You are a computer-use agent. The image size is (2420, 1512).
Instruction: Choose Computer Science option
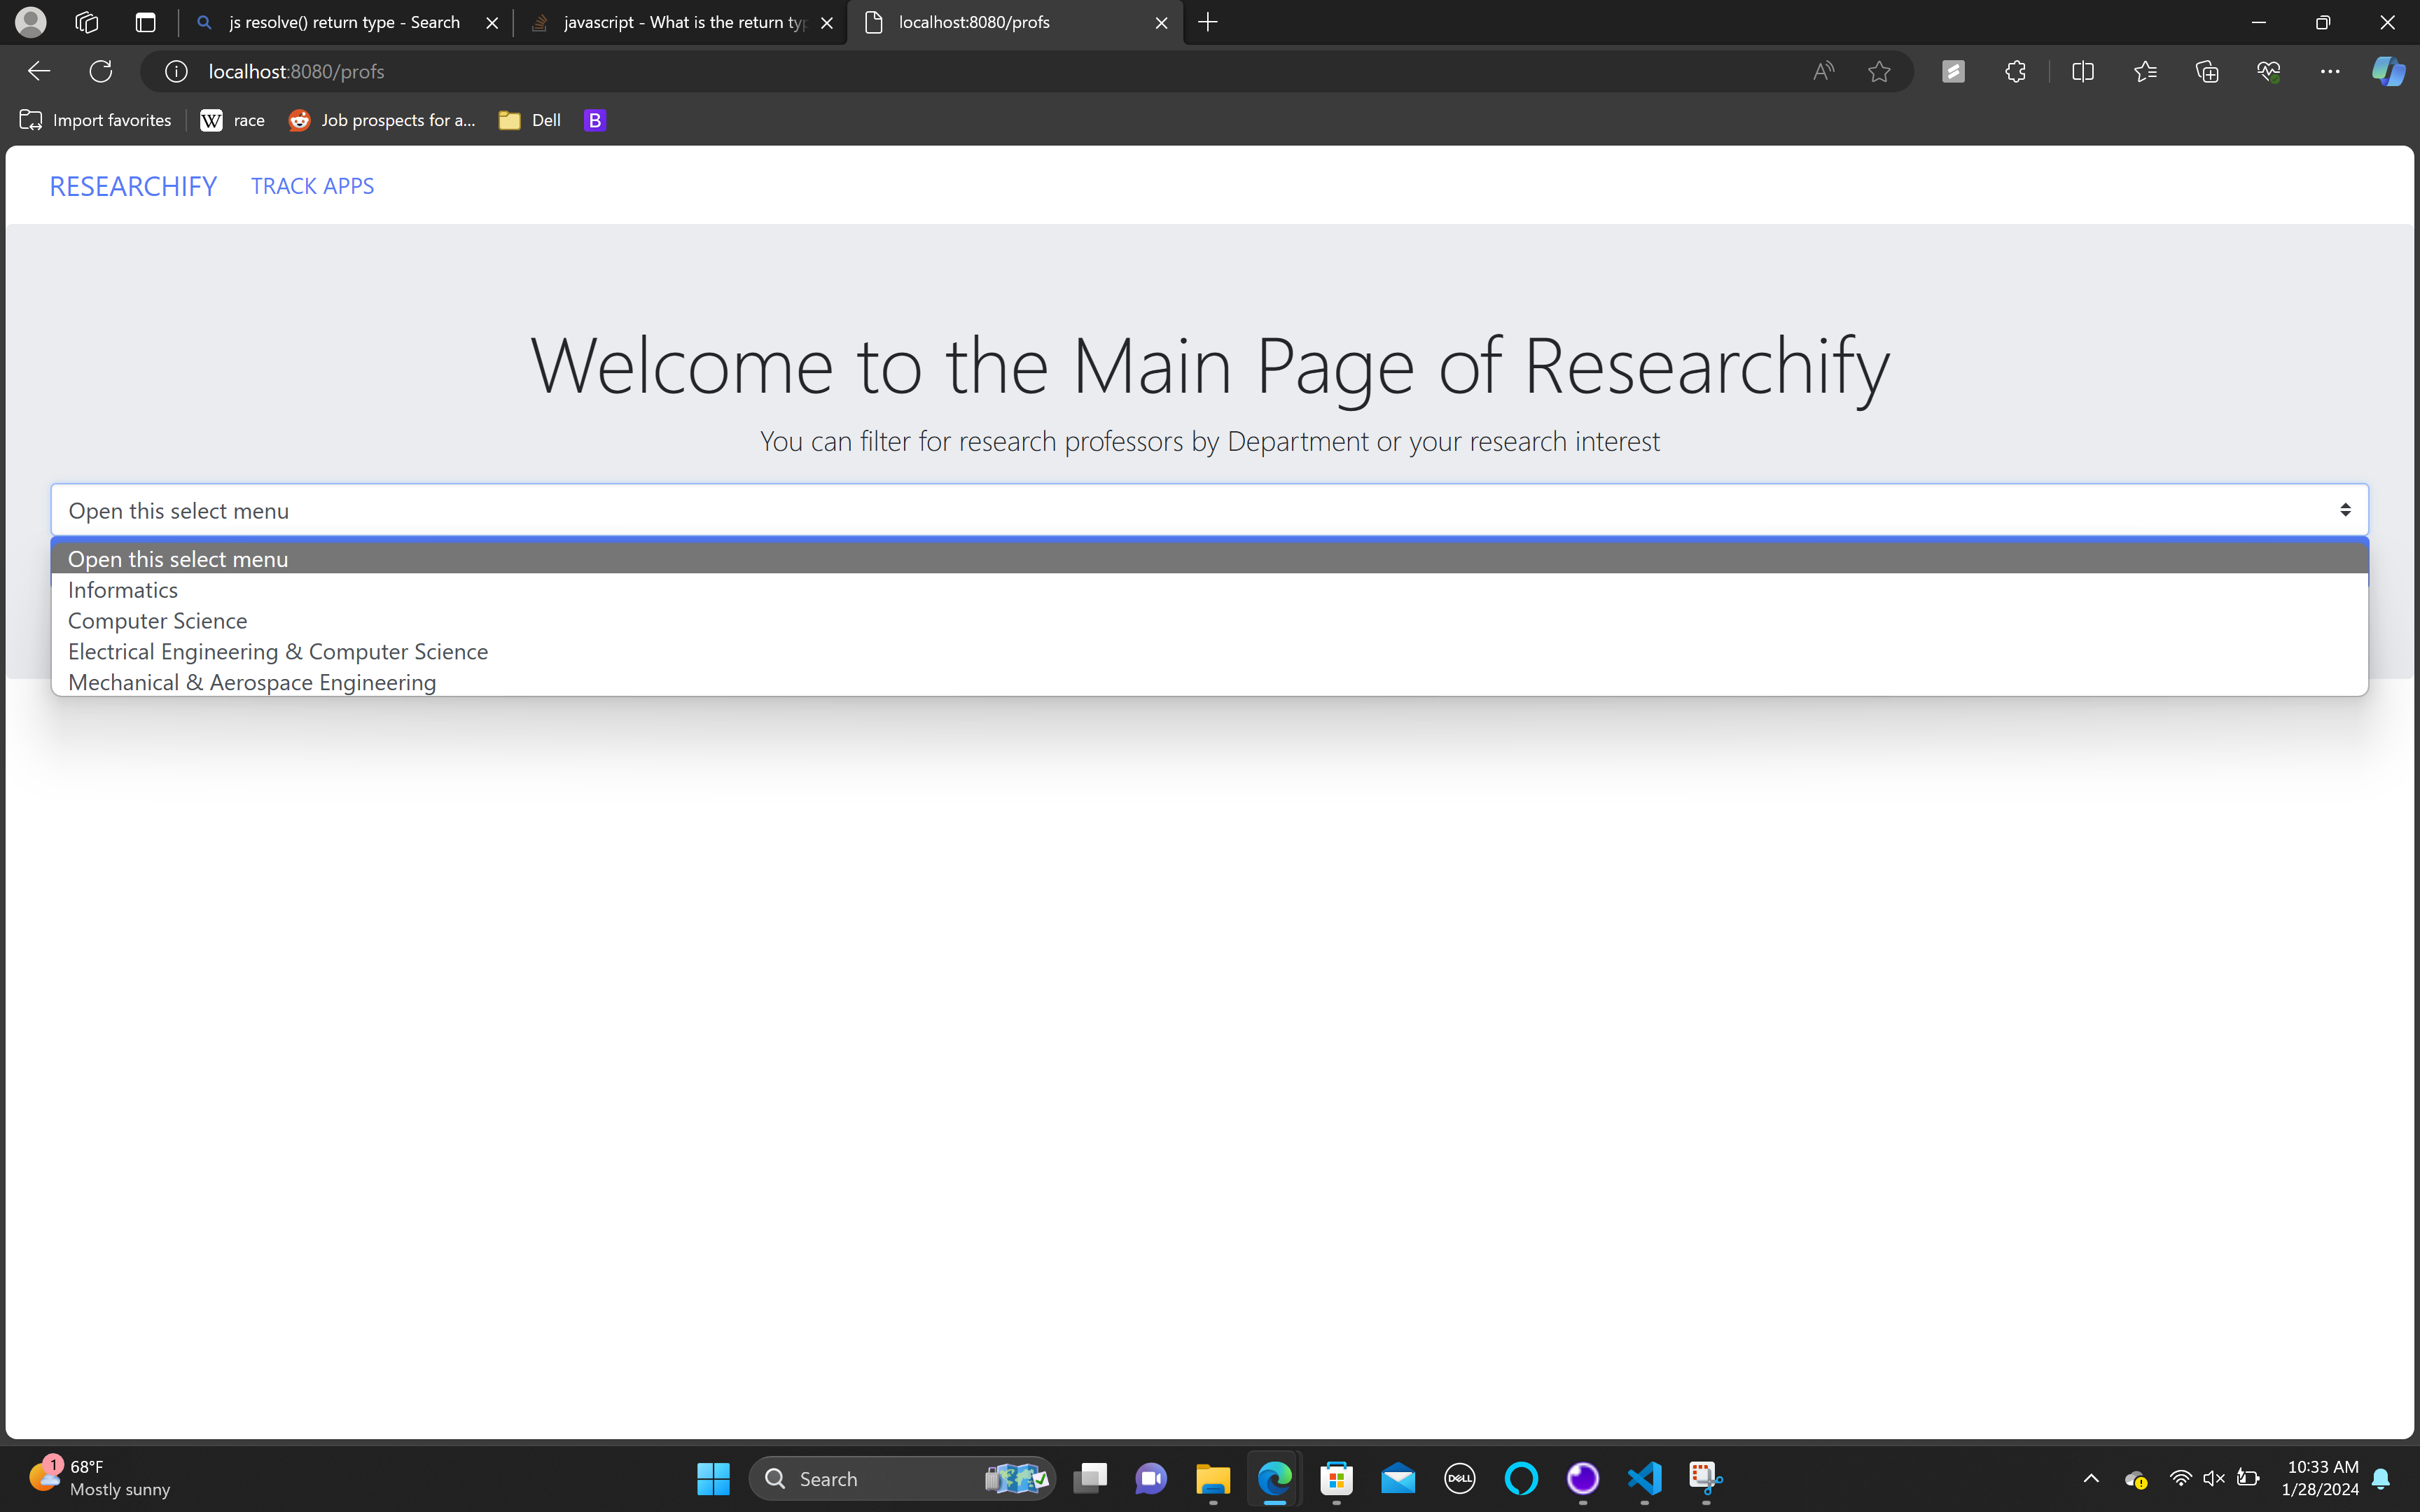point(158,621)
